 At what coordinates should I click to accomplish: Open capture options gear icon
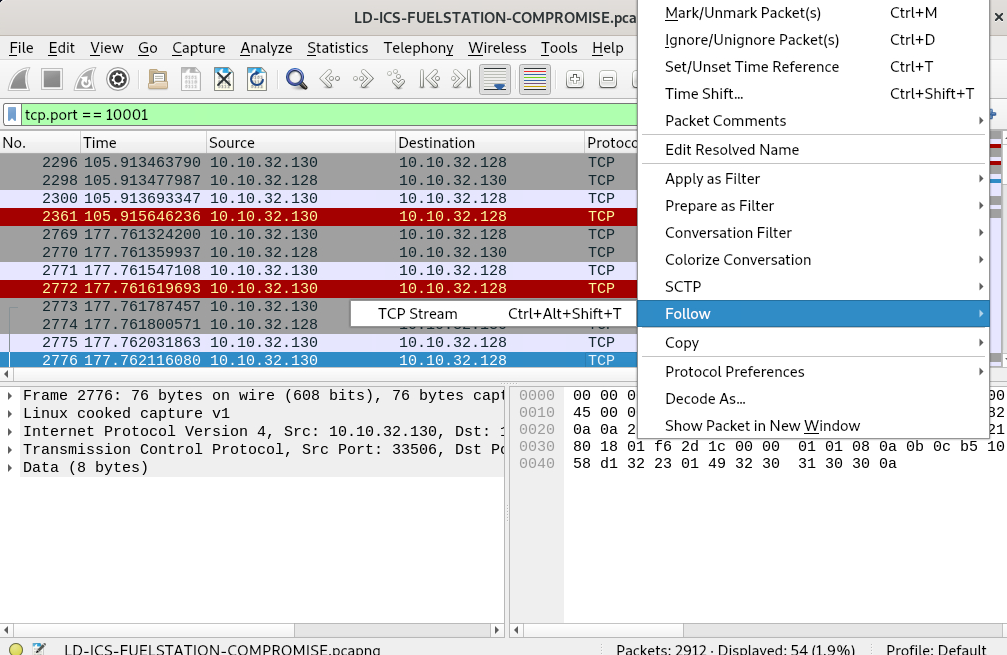click(x=118, y=79)
